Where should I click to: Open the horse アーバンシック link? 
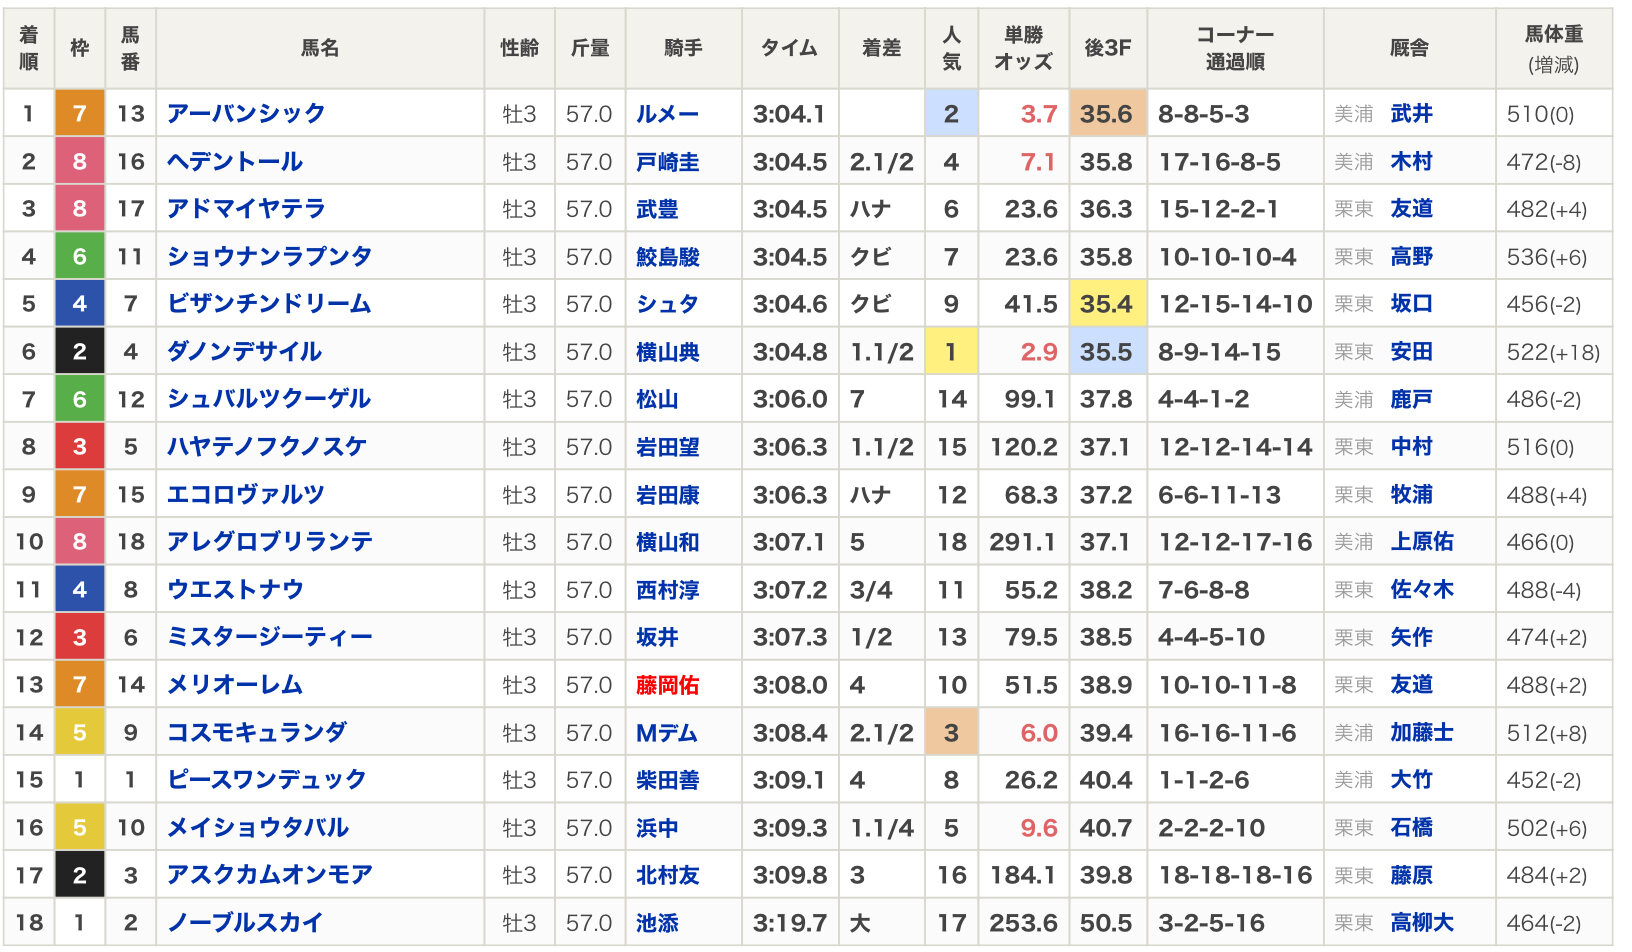(x=246, y=114)
